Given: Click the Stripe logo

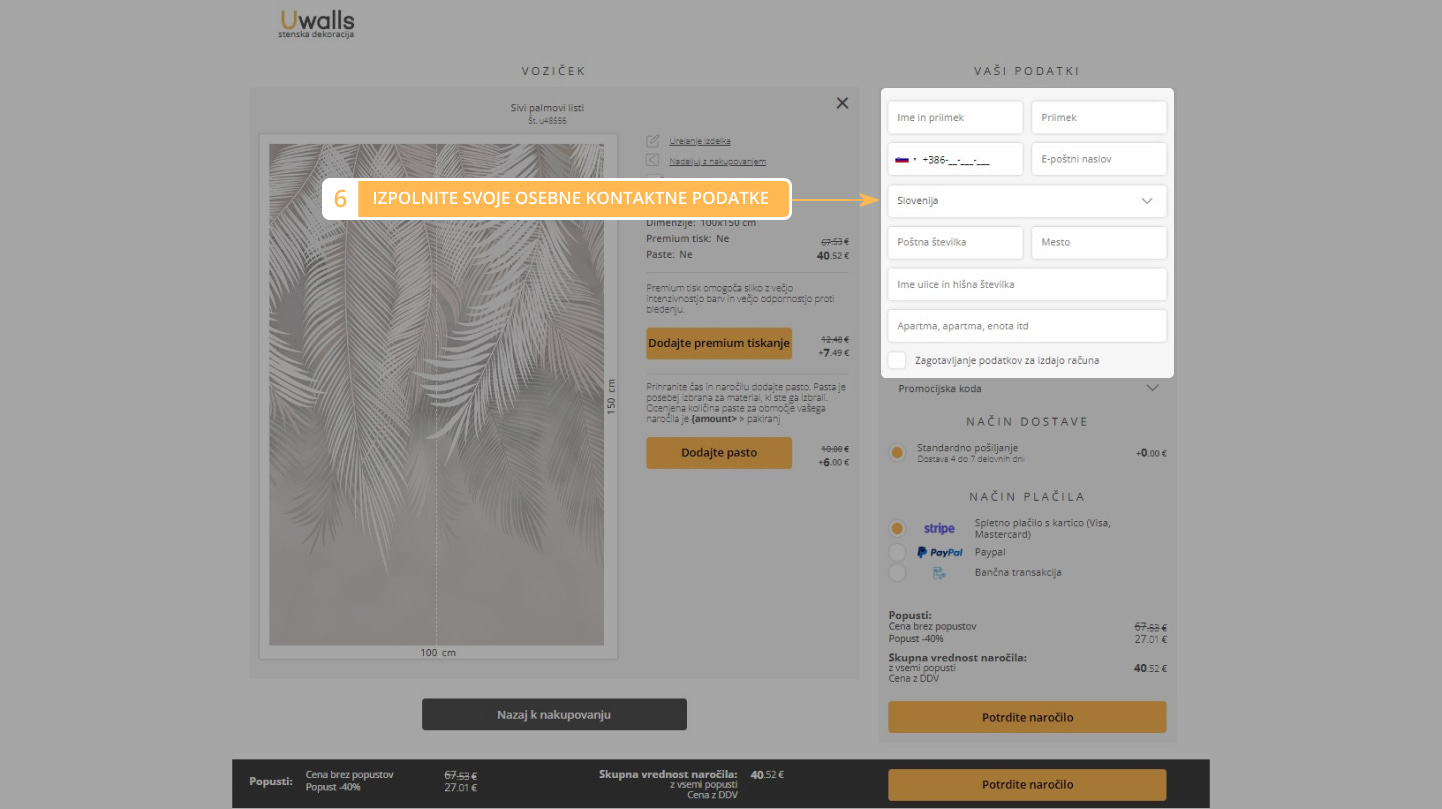Looking at the screenshot, I should [x=939, y=528].
